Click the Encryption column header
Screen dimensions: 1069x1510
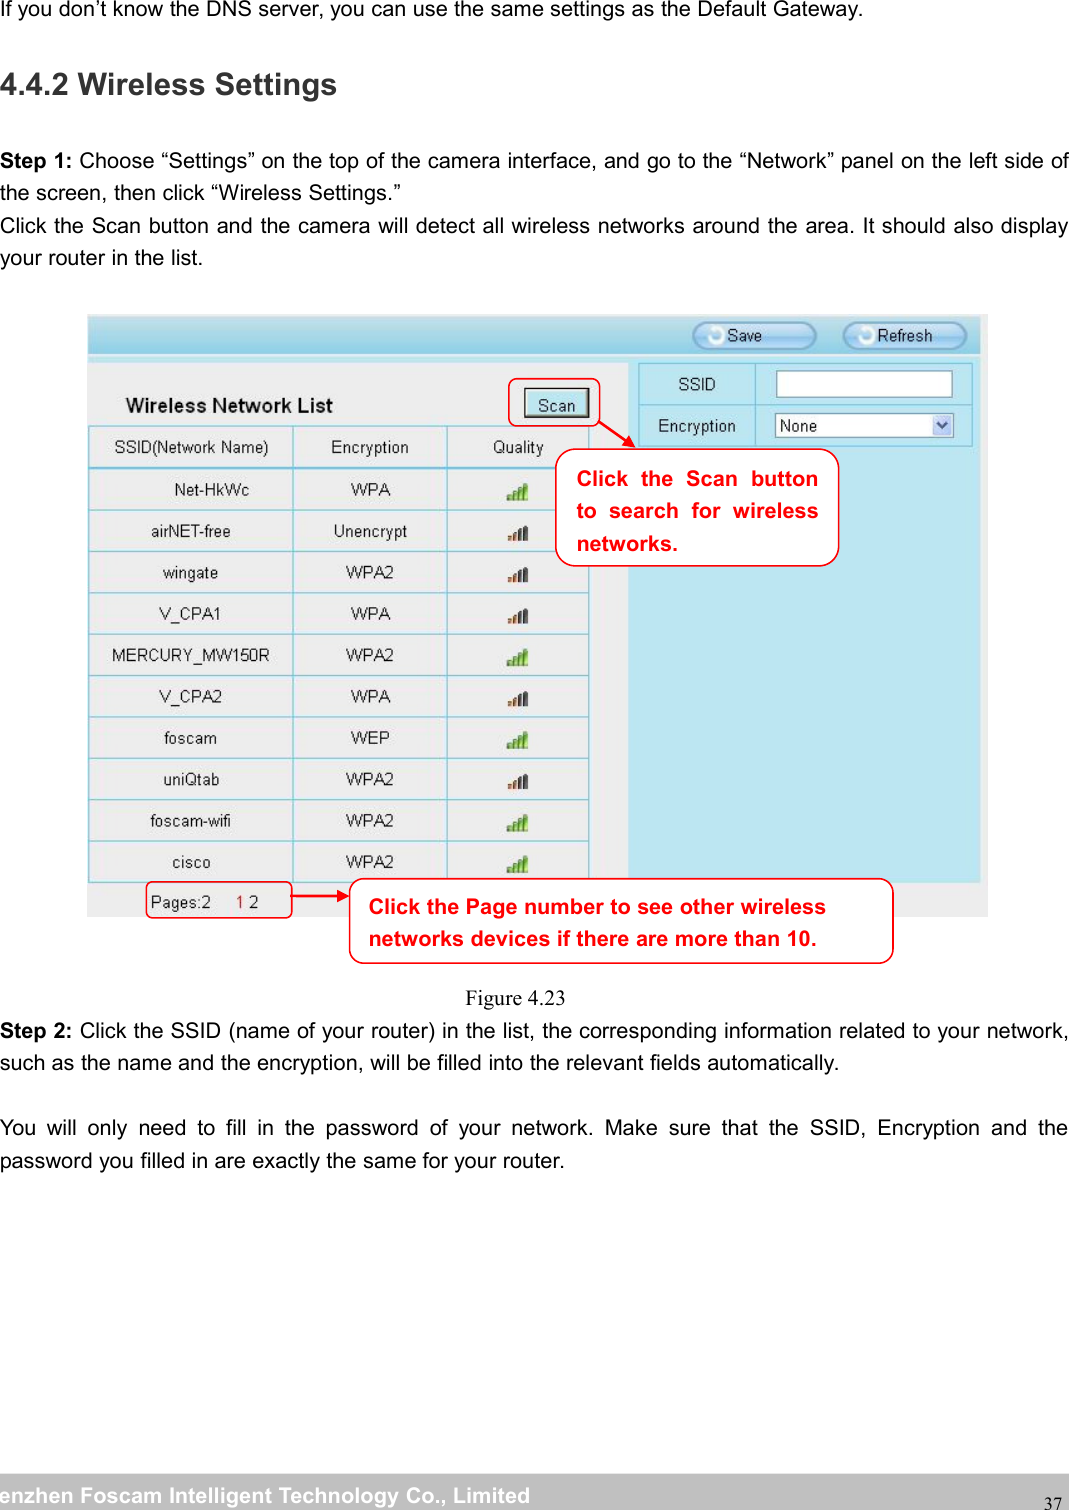click(370, 447)
